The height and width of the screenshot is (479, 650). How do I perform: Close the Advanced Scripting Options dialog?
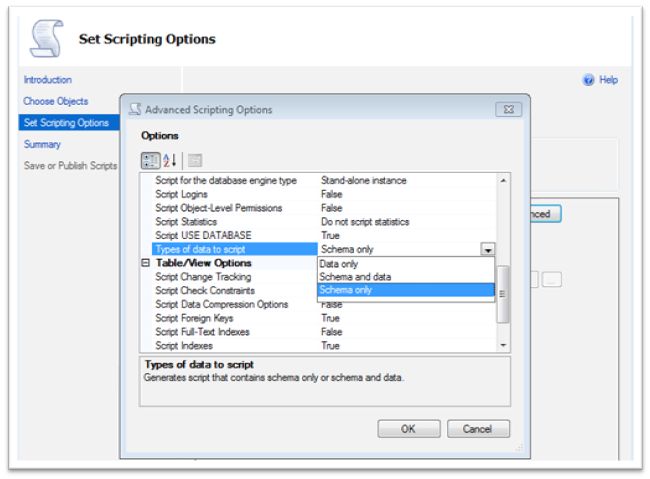[x=509, y=109]
